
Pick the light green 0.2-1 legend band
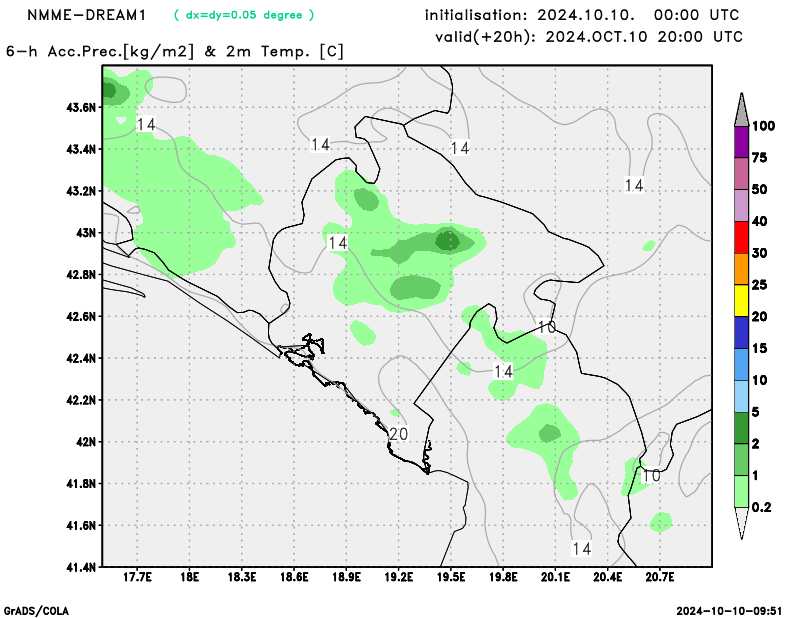pyautogui.click(x=741, y=491)
